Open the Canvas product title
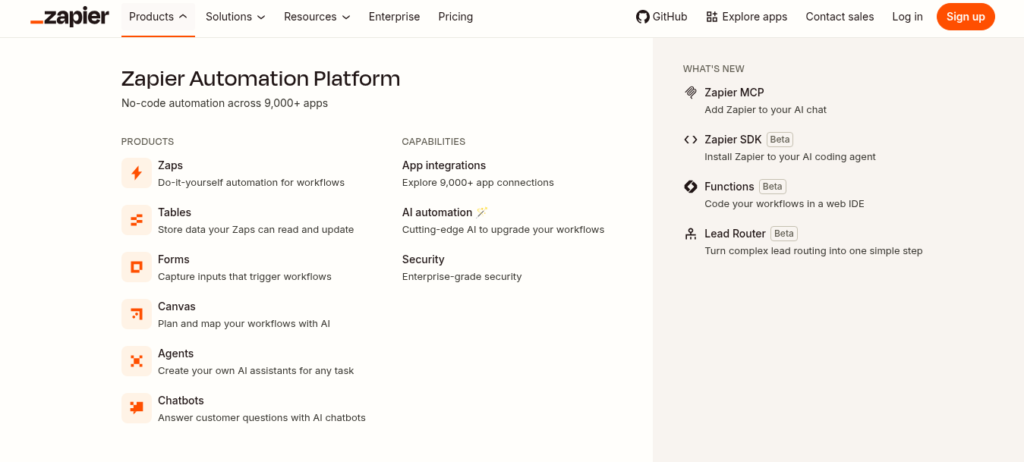 coord(177,306)
